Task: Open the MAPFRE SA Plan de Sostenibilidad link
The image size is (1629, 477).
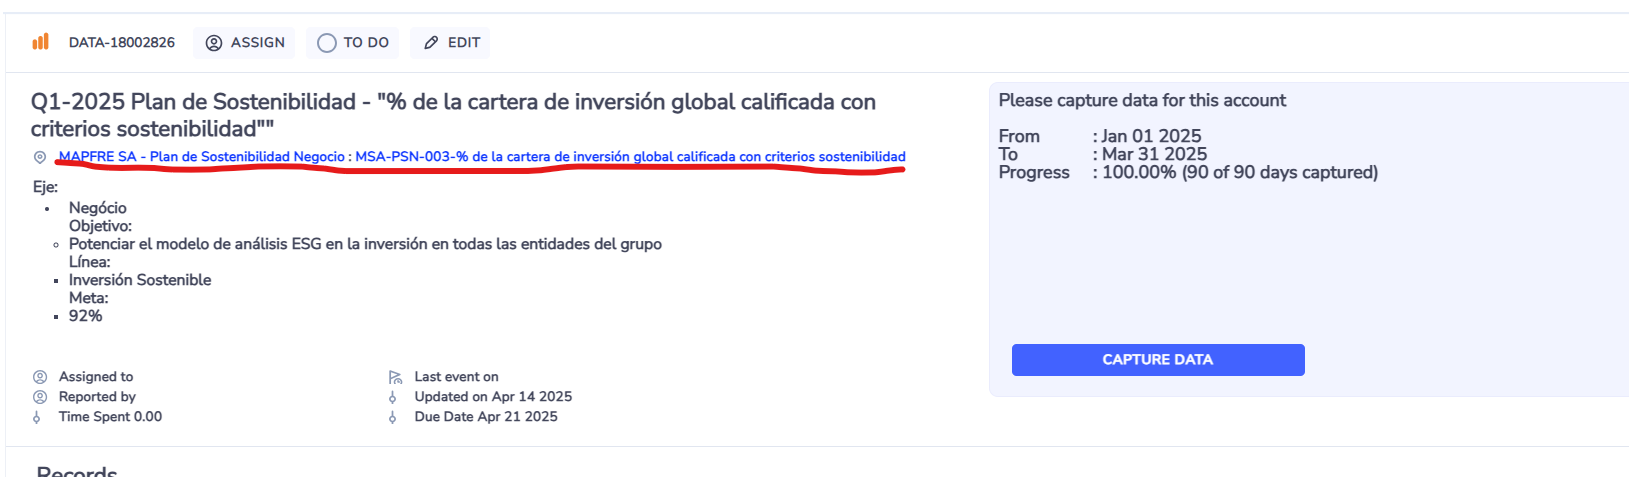Action: 481,157
